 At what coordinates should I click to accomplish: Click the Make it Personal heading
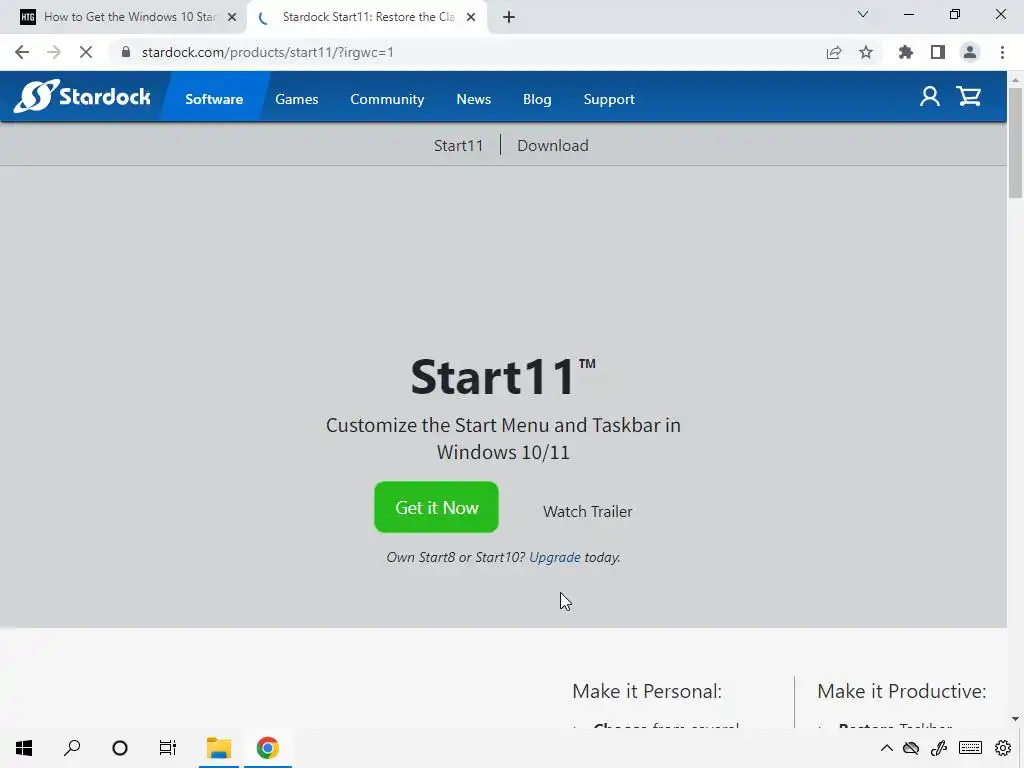(x=647, y=691)
